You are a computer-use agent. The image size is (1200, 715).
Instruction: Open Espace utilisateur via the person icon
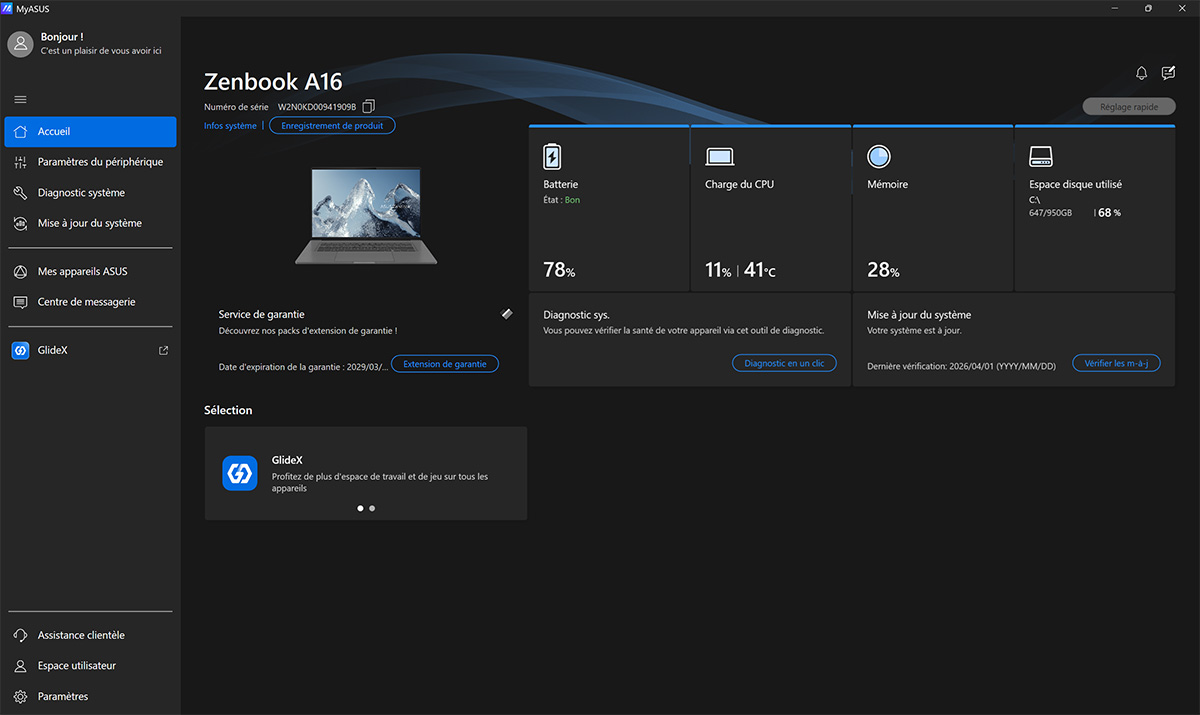20,665
